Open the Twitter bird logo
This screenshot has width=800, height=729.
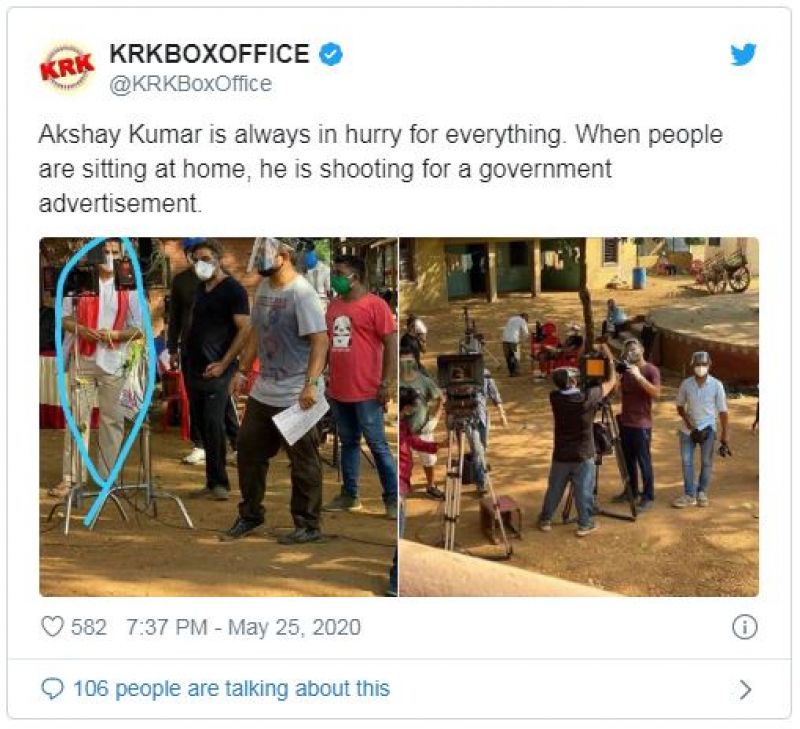(743, 55)
